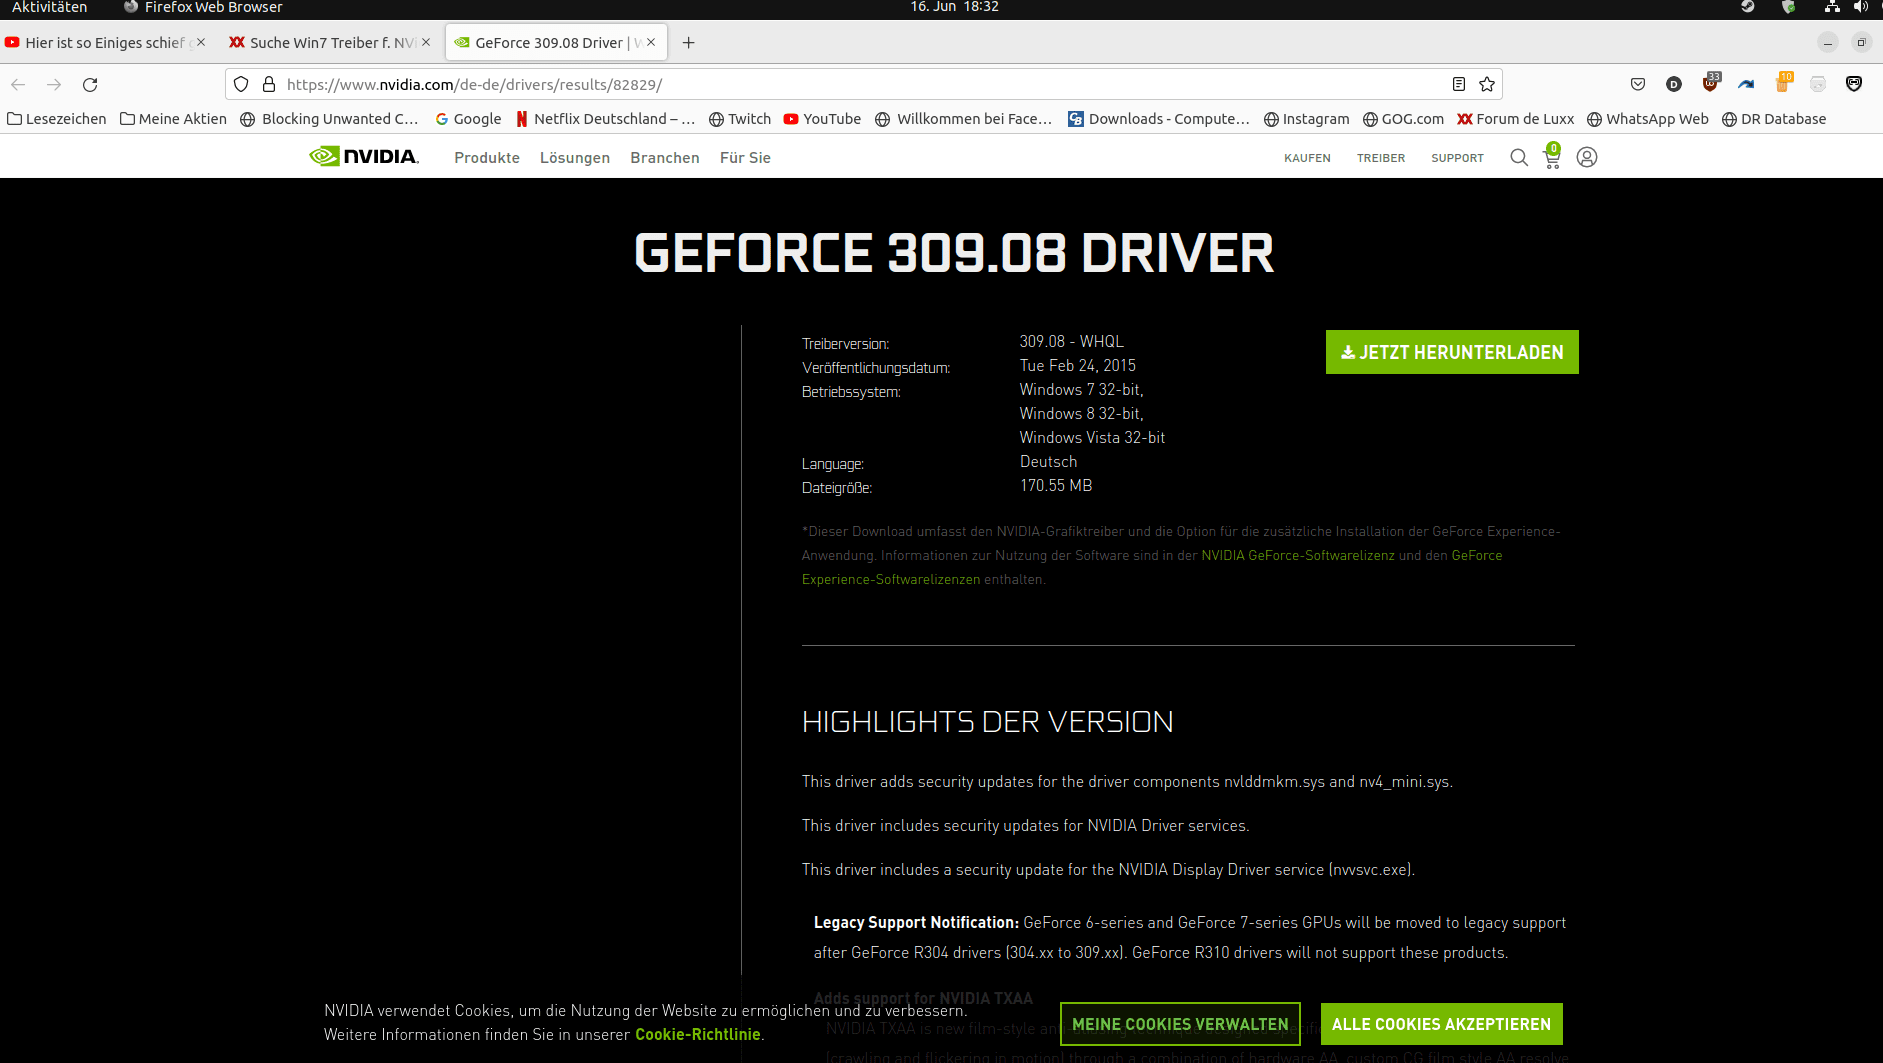
Task: Open the Cookie-Richtlinie link
Action: click(x=698, y=1035)
